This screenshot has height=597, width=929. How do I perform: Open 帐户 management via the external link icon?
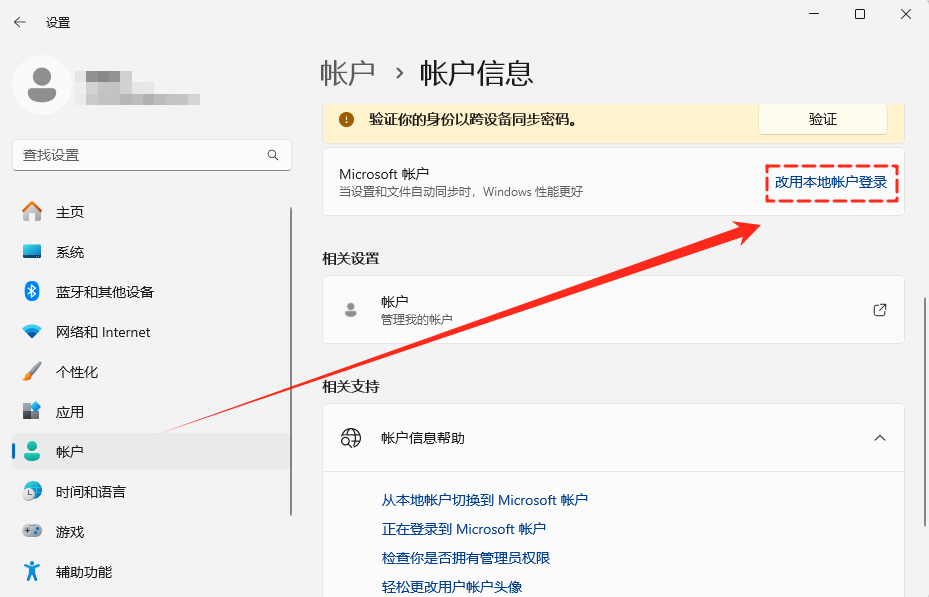pyautogui.click(x=879, y=310)
